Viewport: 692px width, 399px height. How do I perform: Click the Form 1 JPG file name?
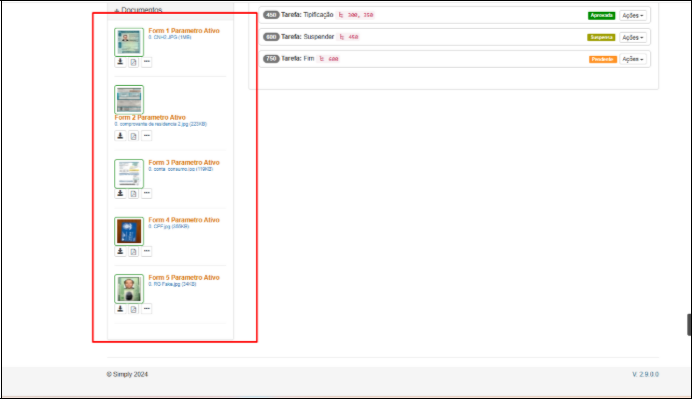click(170, 38)
